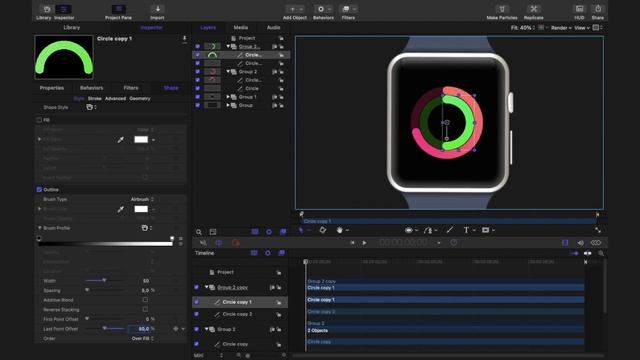This screenshot has width=640, height=360.
Task: Open the Properties inspector tab
Action: coord(52,88)
